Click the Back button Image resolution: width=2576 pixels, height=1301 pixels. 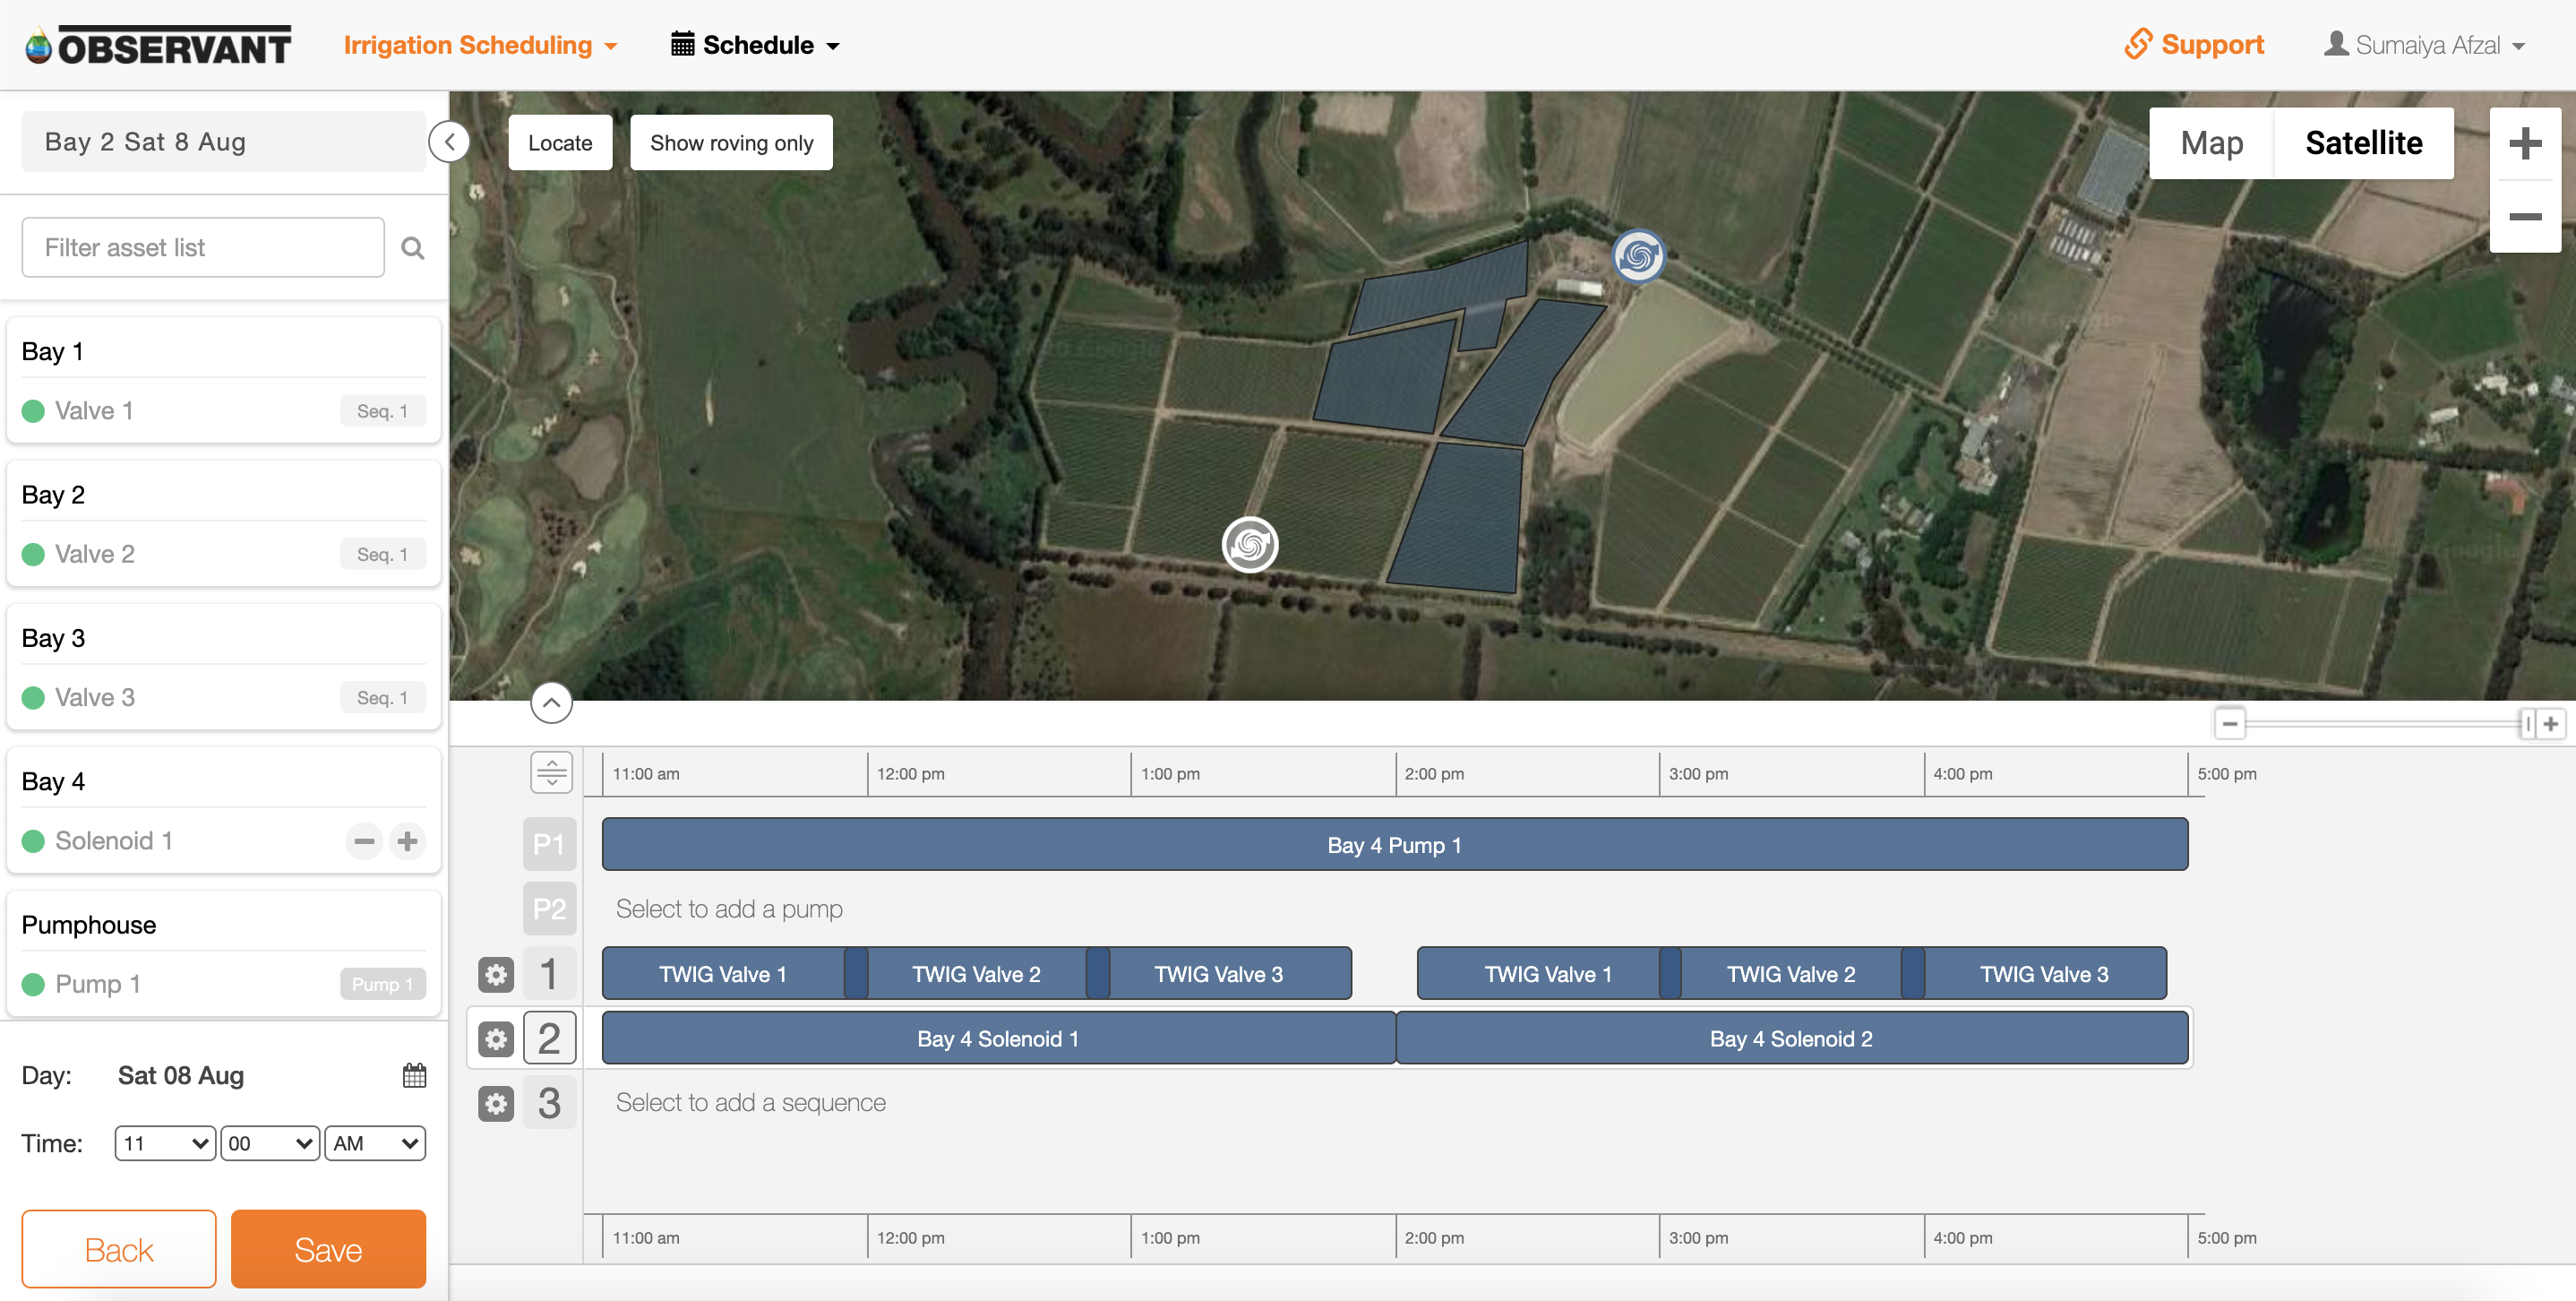[x=116, y=1246]
